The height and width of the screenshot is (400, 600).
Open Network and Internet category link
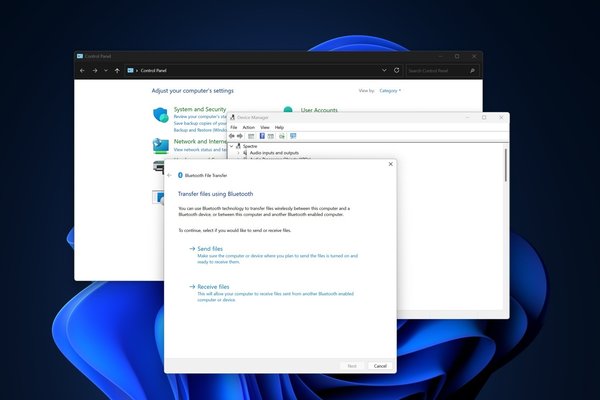coord(200,141)
